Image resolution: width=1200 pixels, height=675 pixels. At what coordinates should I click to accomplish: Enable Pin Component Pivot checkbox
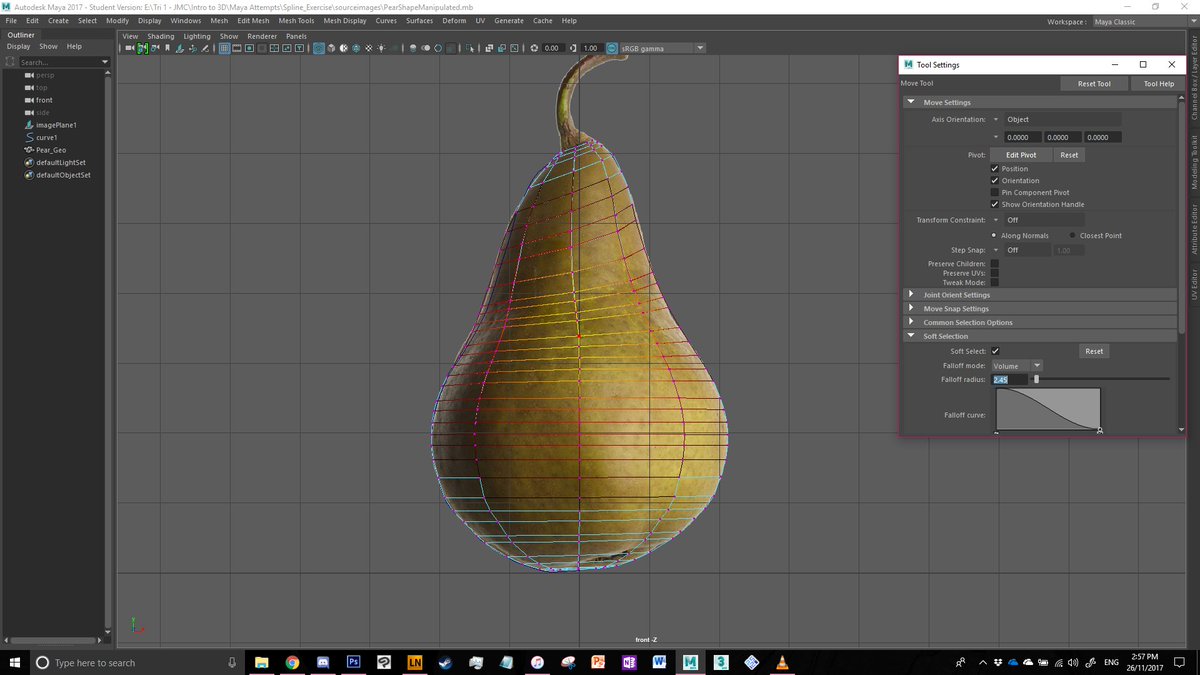pyautogui.click(x=995, y=193)
